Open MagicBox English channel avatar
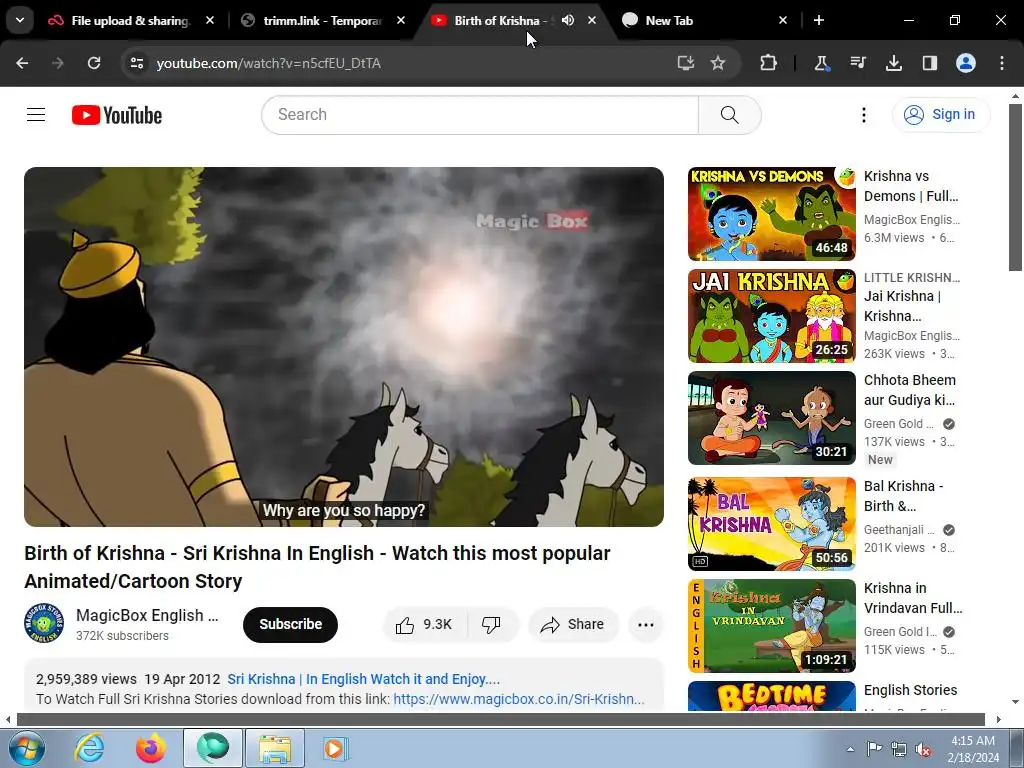This screenshot has height=768, width=1024. coord(44,624)
